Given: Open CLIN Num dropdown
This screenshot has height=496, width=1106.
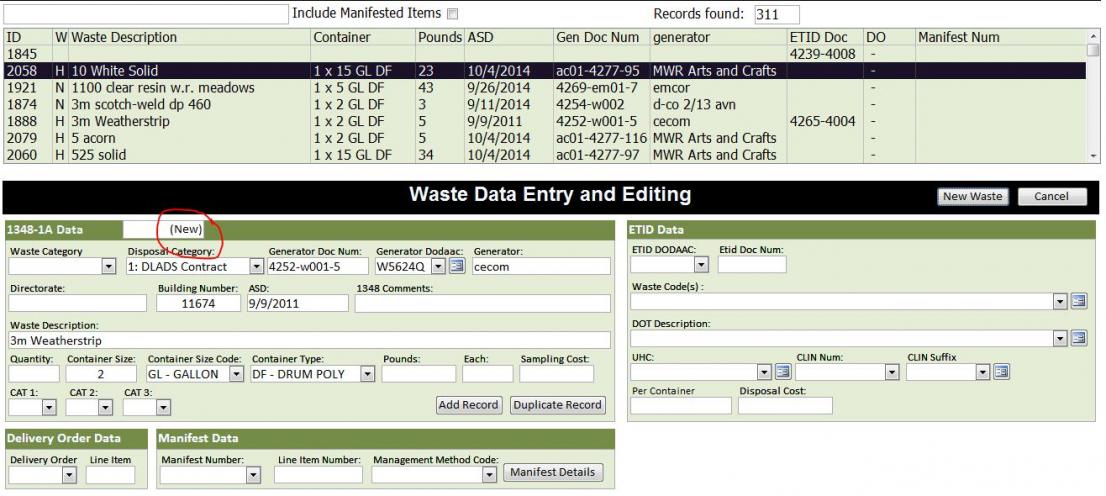Looking at the screenshot, I should pyautogui.click(x=893, y=372).
